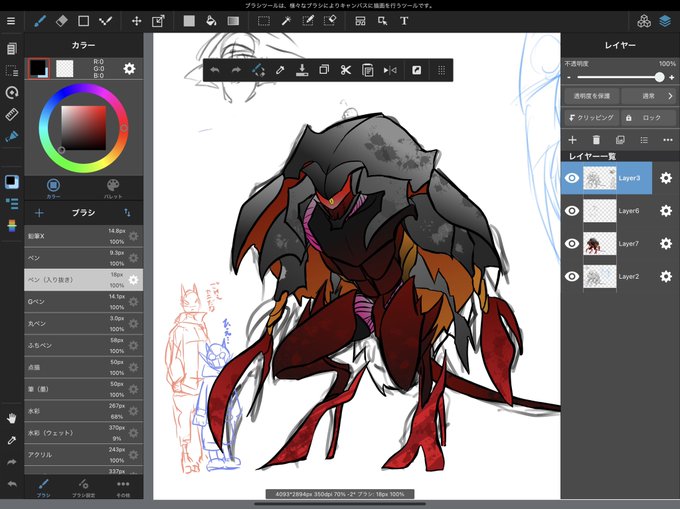Add a new layer with plus button
Viewport: 680px width, 509px height.
coord(572,140)
